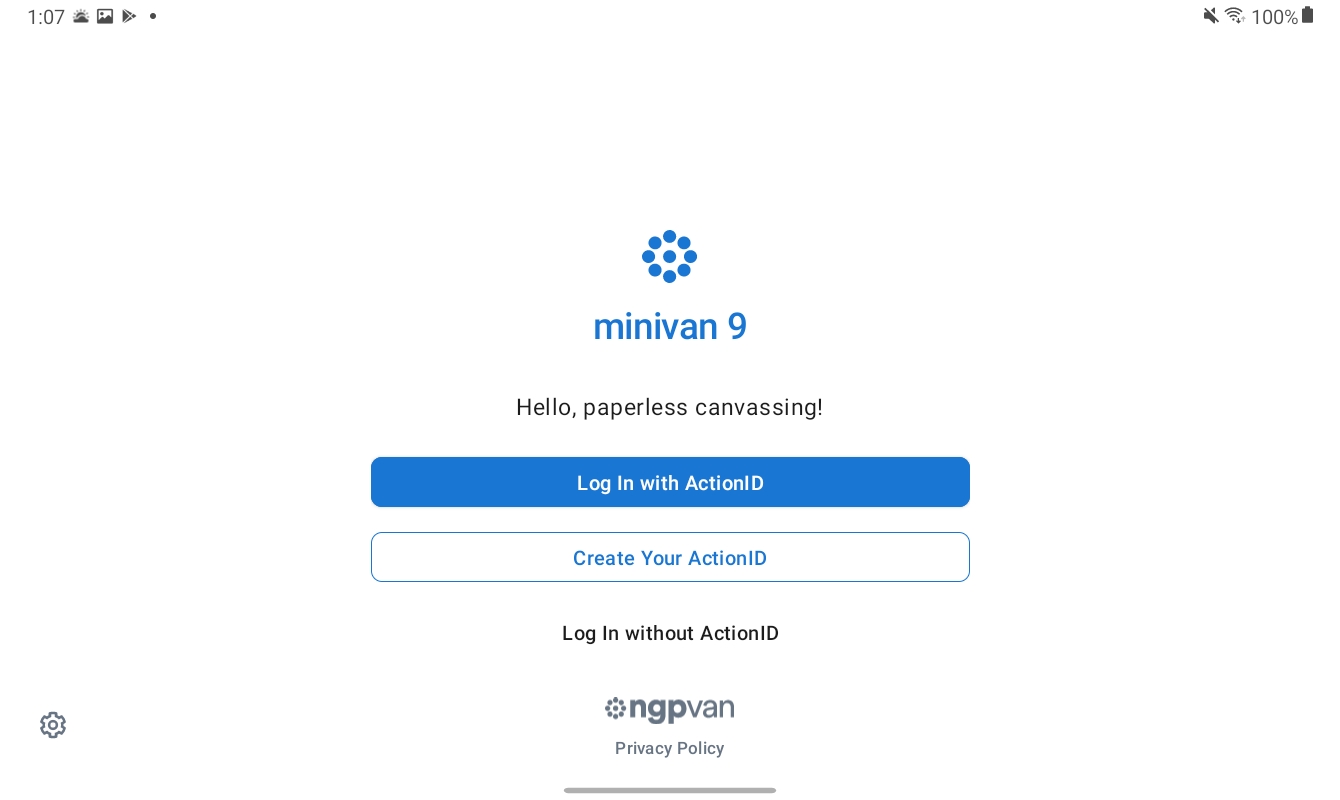The width and height of the screenshot is (1340, 800).
Task: Tap the Wi-Fi signal status icon
Action: coord(1235,16)
